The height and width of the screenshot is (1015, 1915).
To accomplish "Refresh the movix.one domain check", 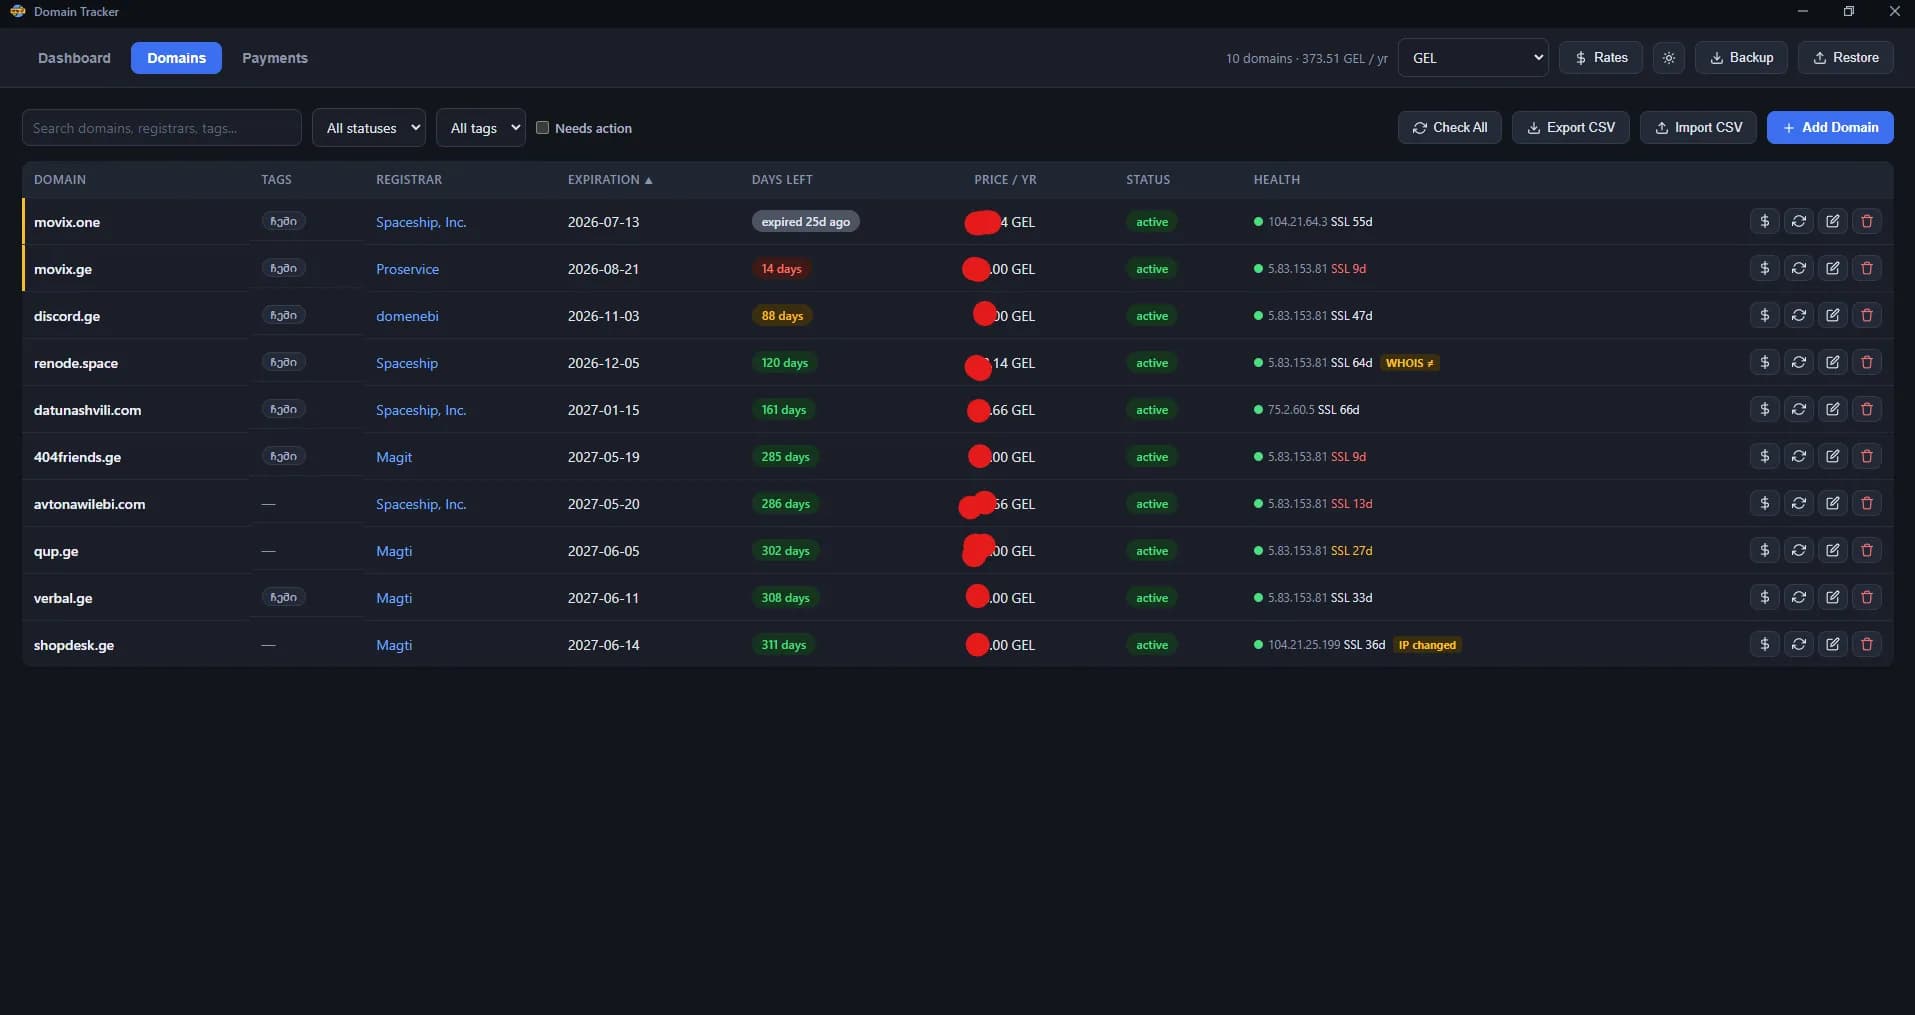I will click(1799, 221).
